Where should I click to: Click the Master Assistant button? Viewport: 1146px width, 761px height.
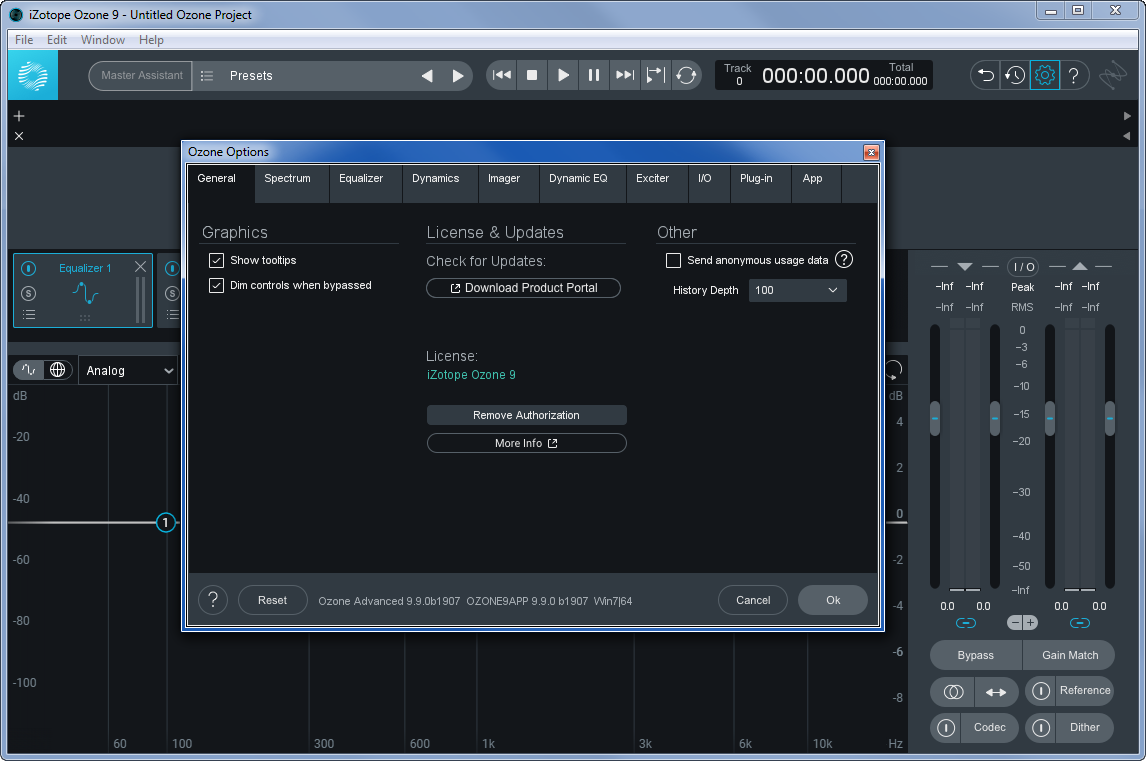(141, 75)
